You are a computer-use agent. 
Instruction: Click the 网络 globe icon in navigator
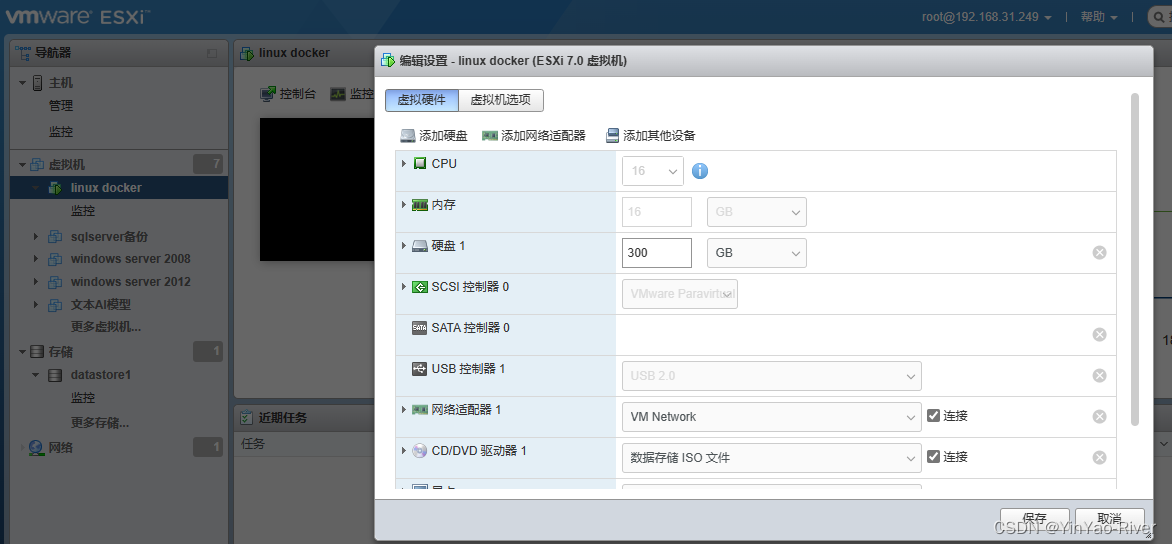(36, 448)
